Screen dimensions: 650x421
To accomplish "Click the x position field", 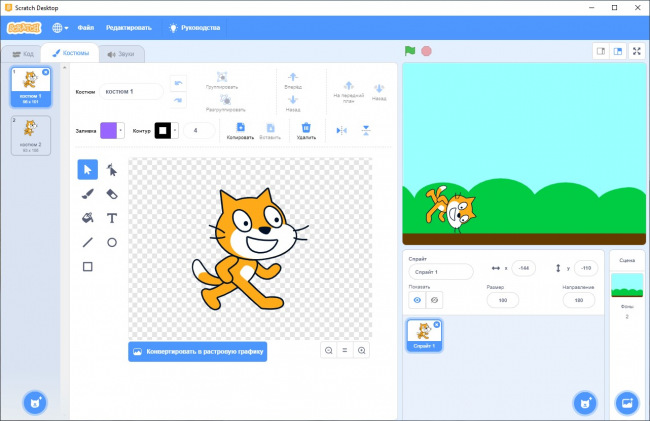I will (524, 268).
